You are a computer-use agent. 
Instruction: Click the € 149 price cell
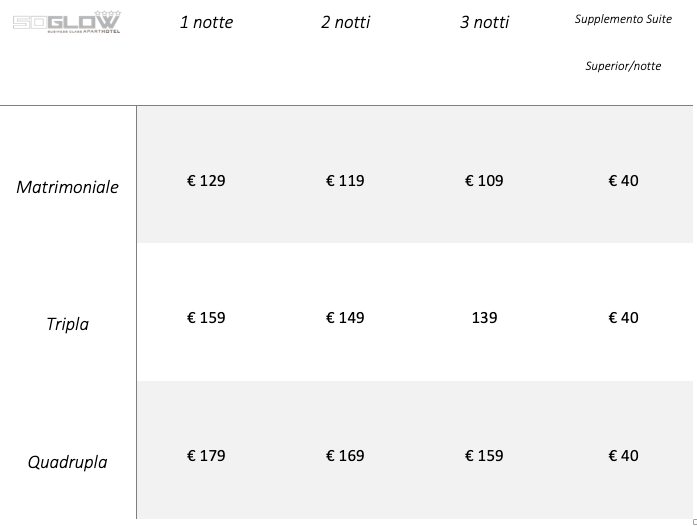(x=345, y=317)
